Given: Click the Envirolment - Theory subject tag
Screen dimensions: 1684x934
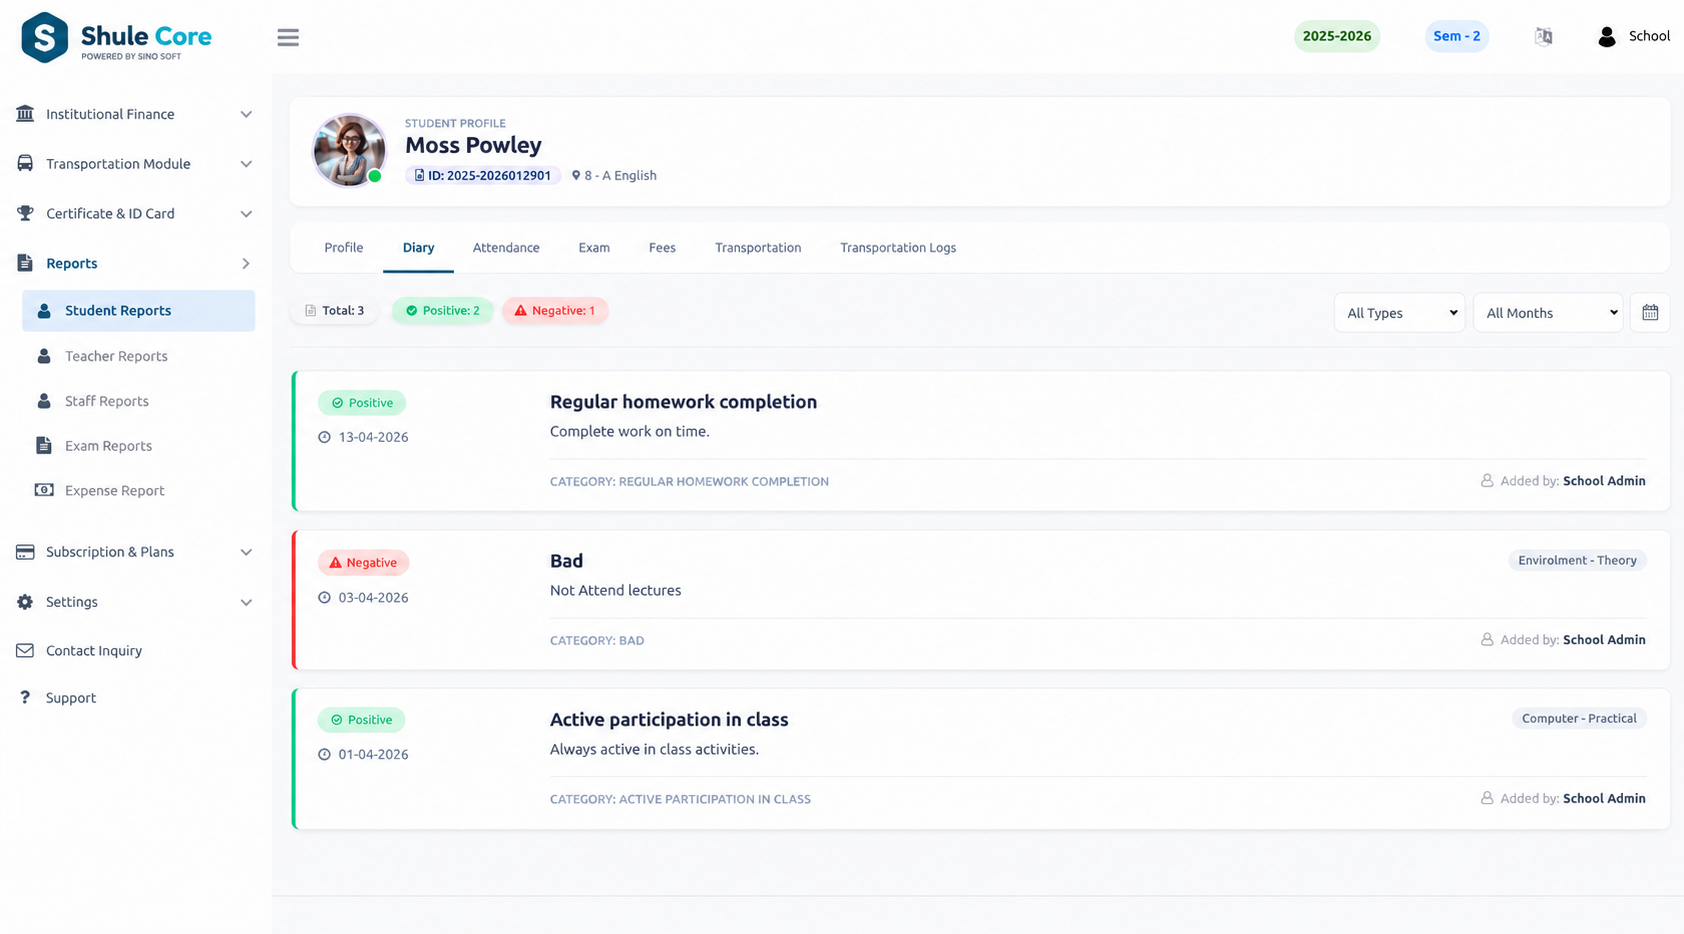Looking at the screenshot, I should 1577,560.
